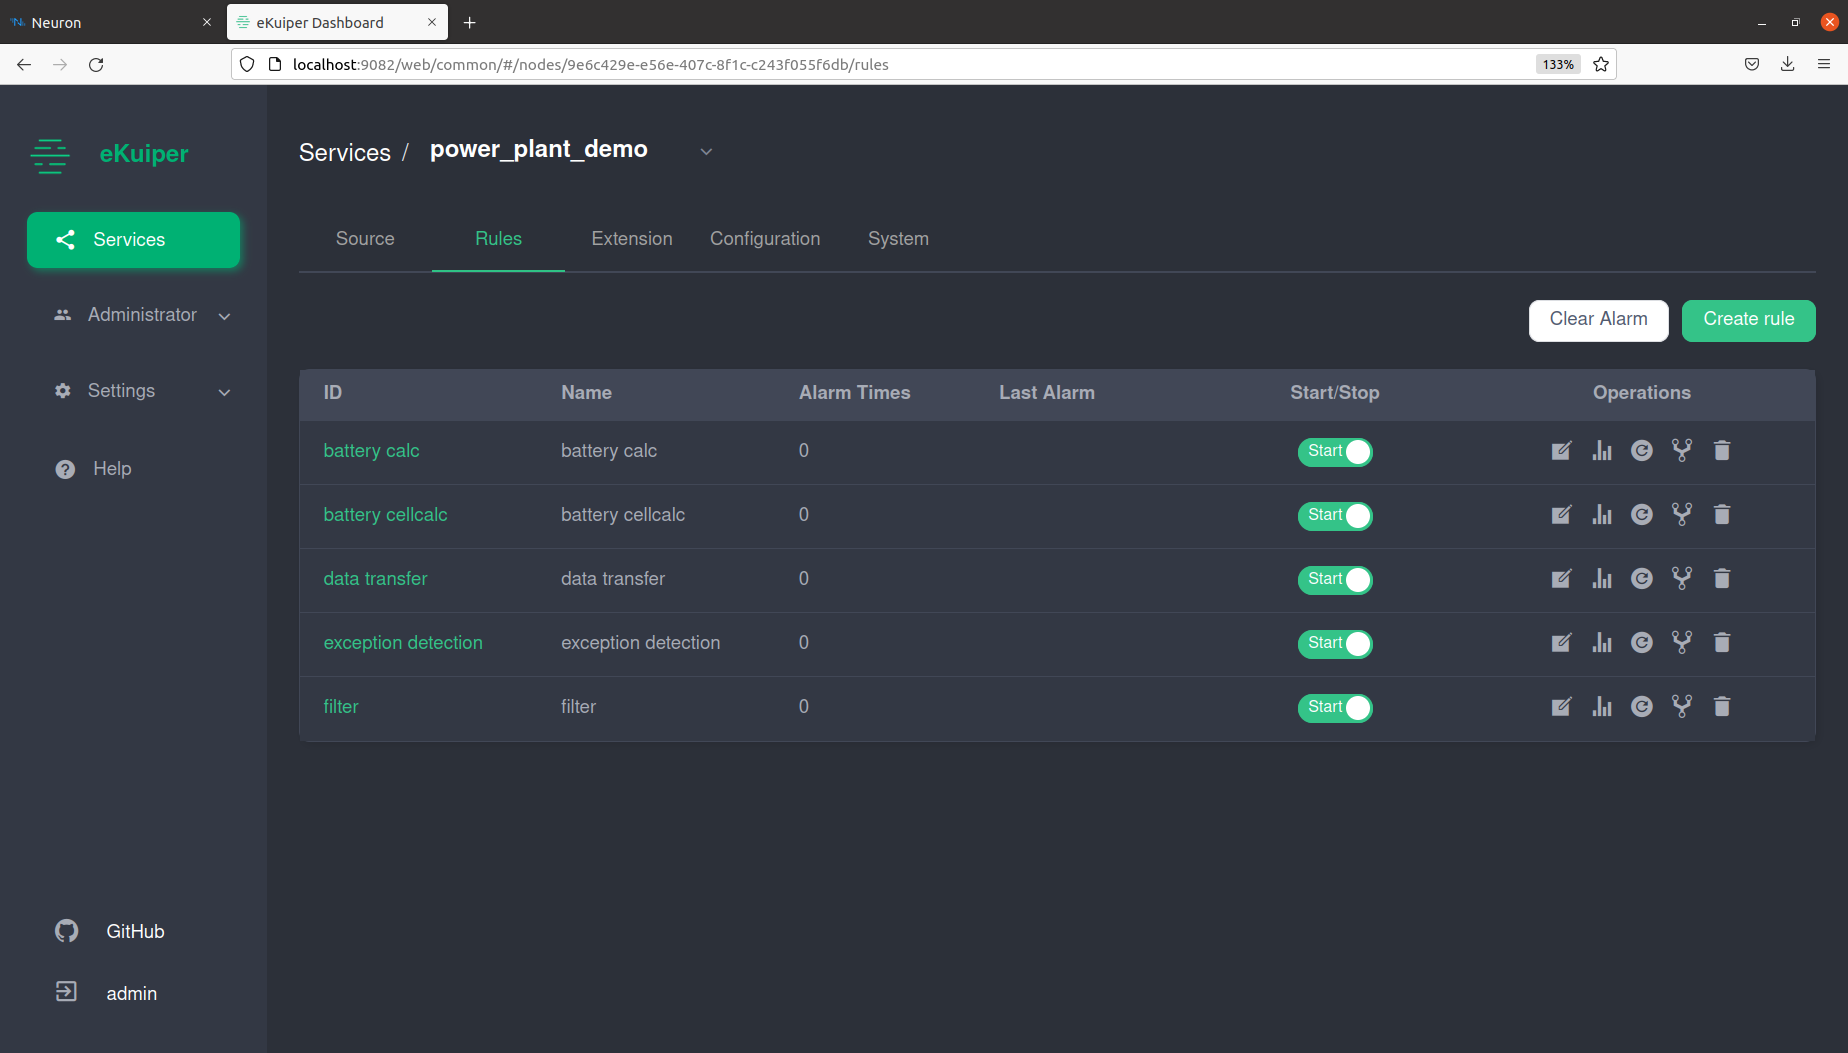Open the exception detection ID link

[403, 643]
